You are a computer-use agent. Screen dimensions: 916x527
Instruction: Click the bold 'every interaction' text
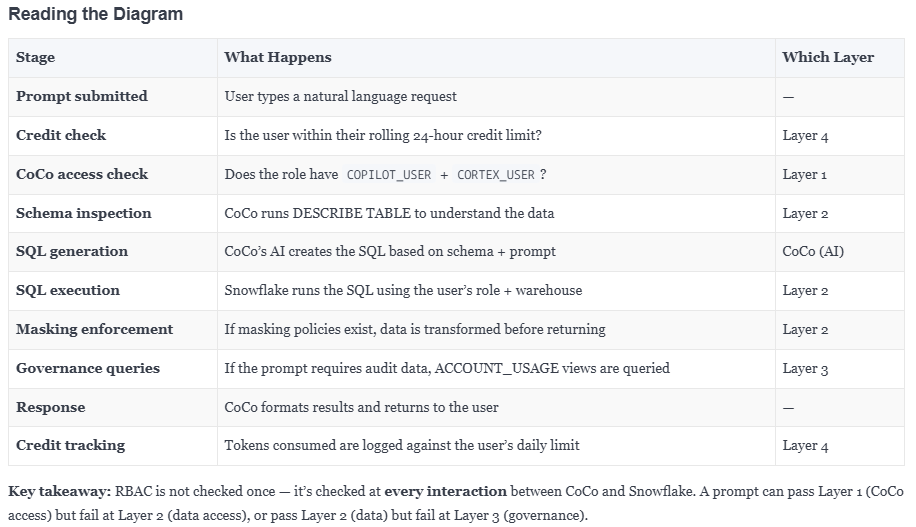(x=445, y=491)
